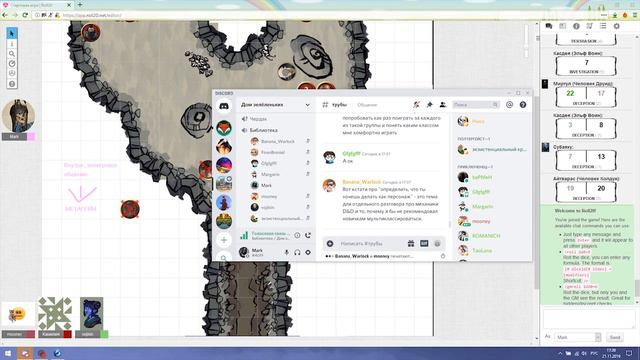Click the Roll20 Send button
This screenshot has height=360, width=640.
[x=615, y=337]
